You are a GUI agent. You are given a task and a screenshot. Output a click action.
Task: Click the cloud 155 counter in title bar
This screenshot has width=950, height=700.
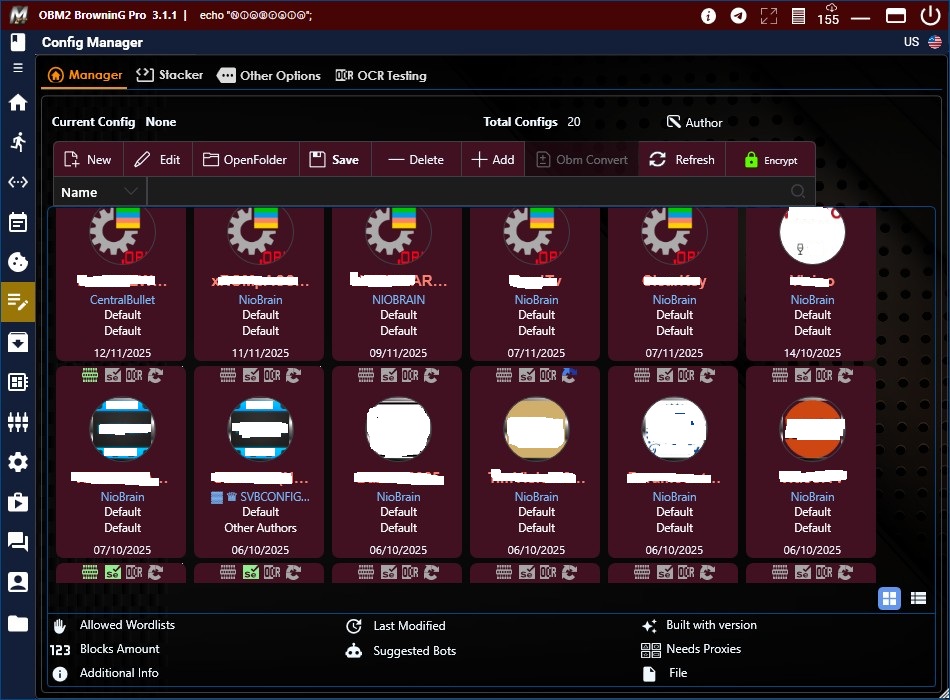[x=828, y=15]
